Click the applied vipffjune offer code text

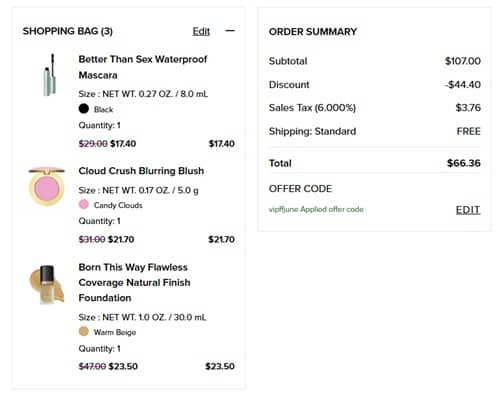click(316, 209)
